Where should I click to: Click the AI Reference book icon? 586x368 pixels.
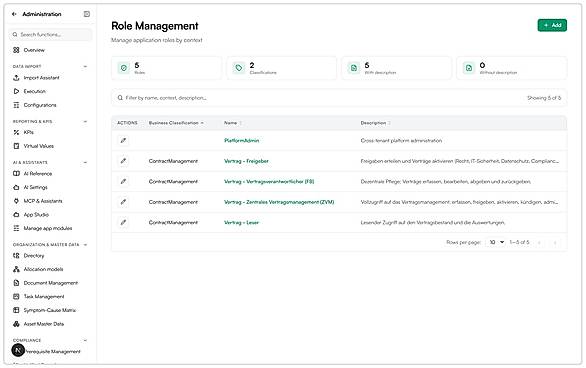tap(16, 173)
